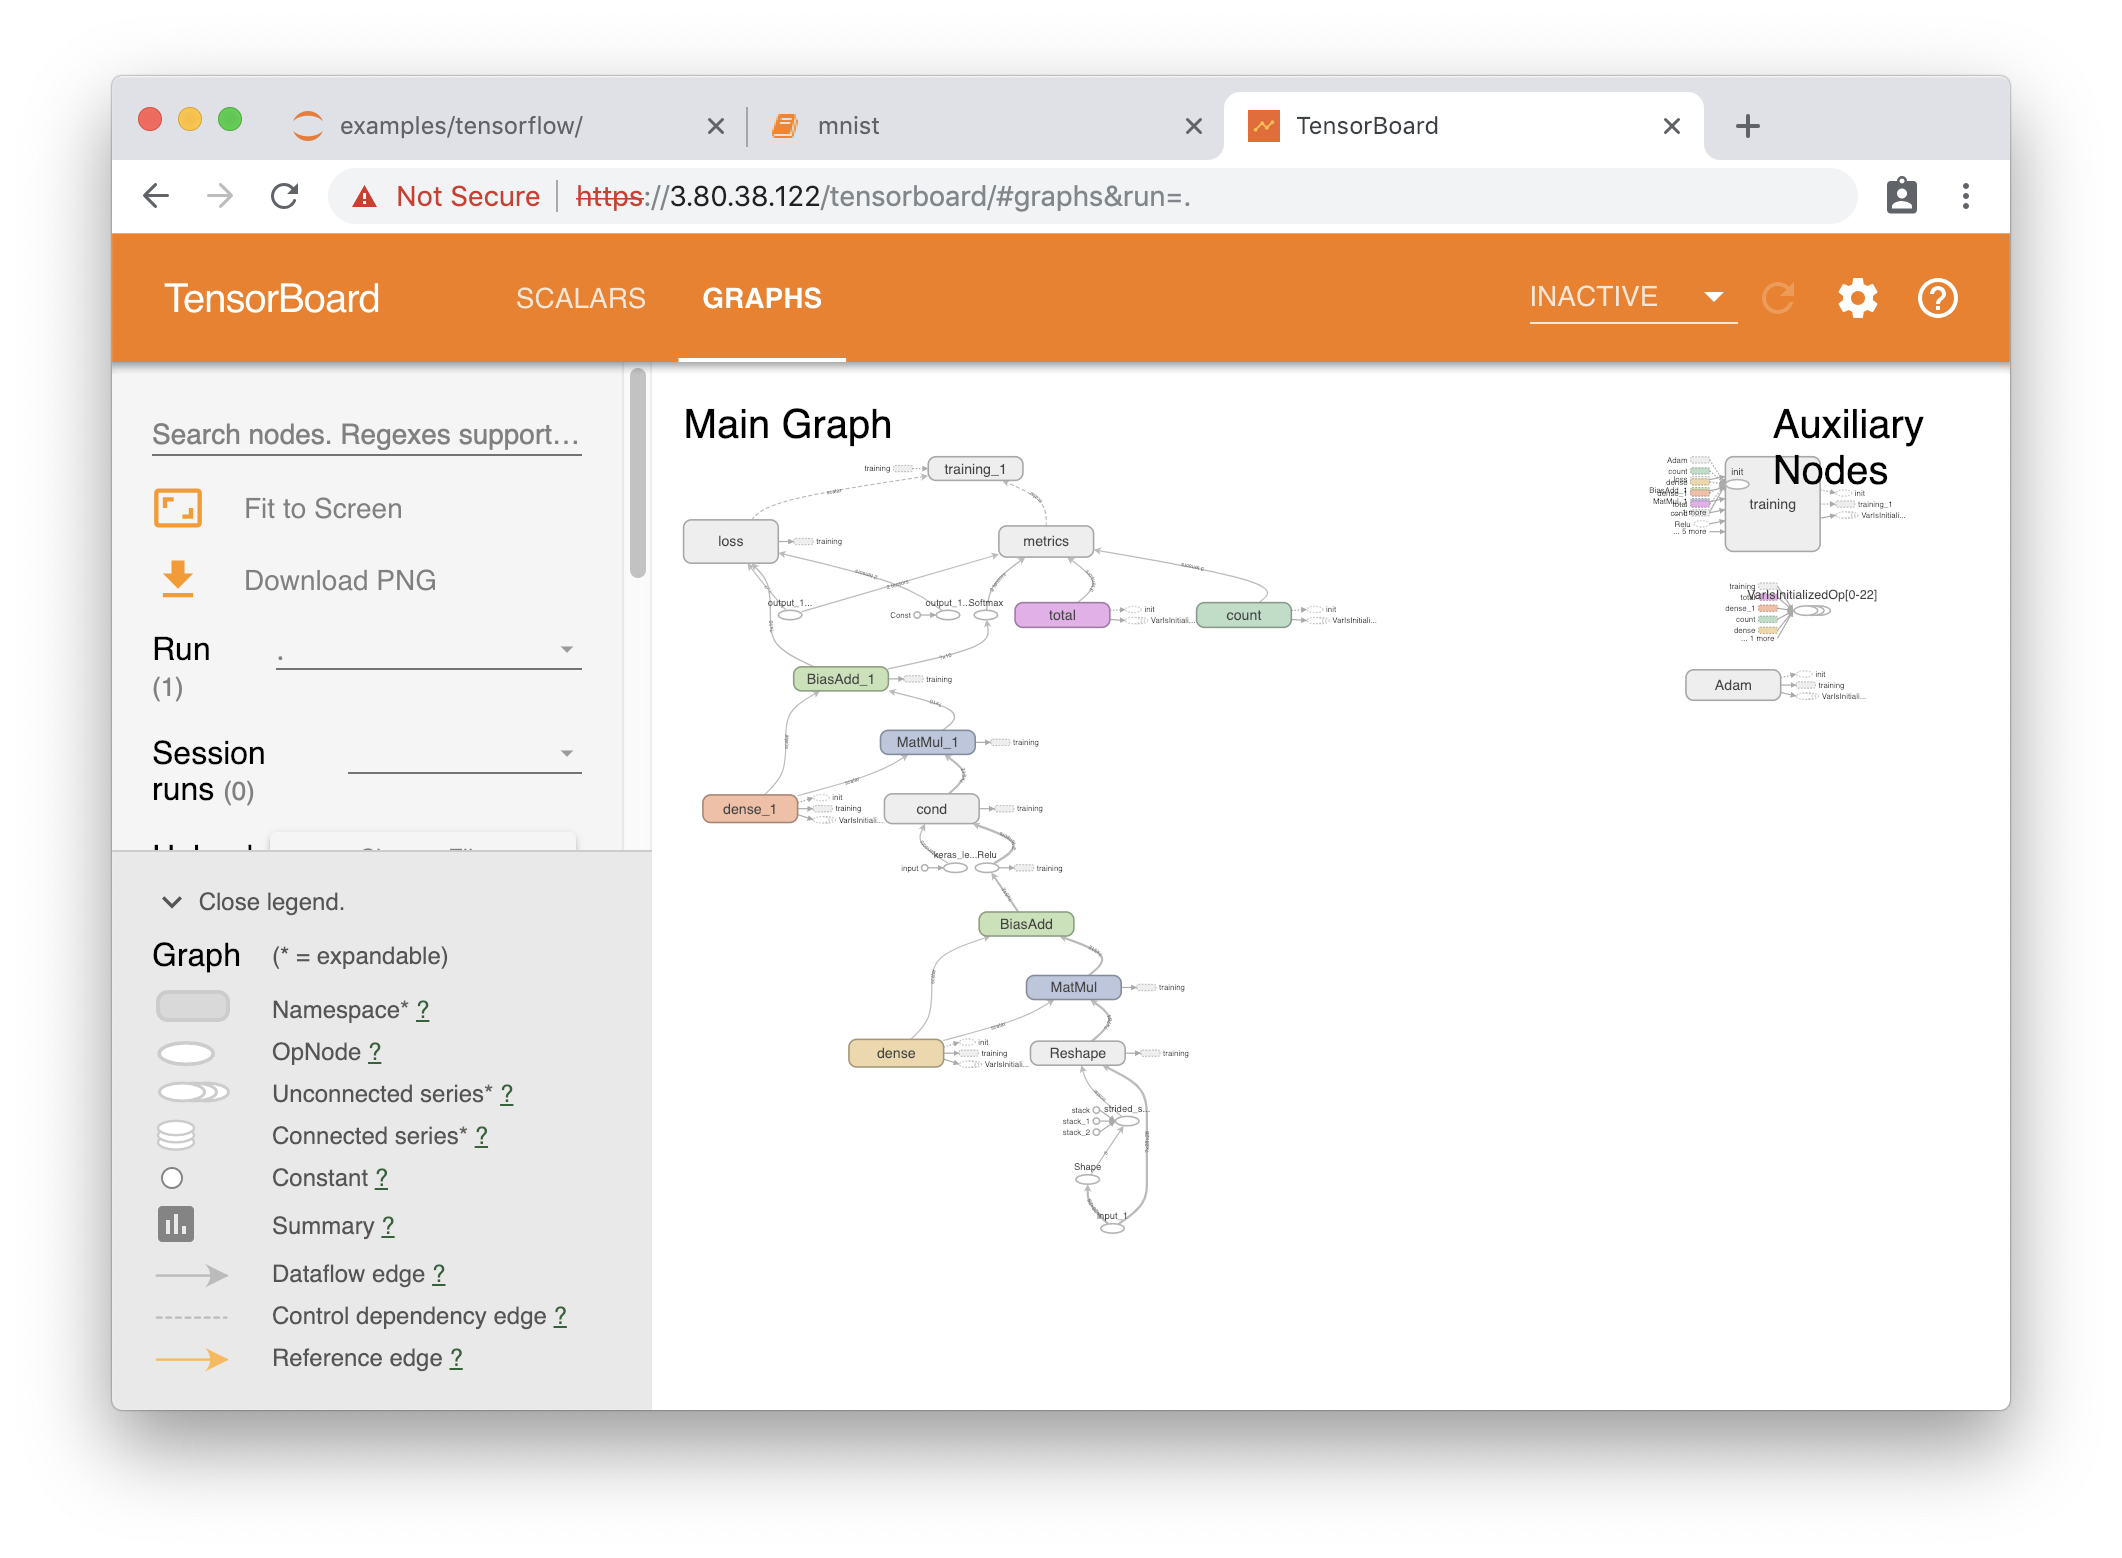Image resolution: width=2122 pixels, height=1558 pixels.
Task: Select the TensorBoard browser tab
Action: (x=1463, y=126)
